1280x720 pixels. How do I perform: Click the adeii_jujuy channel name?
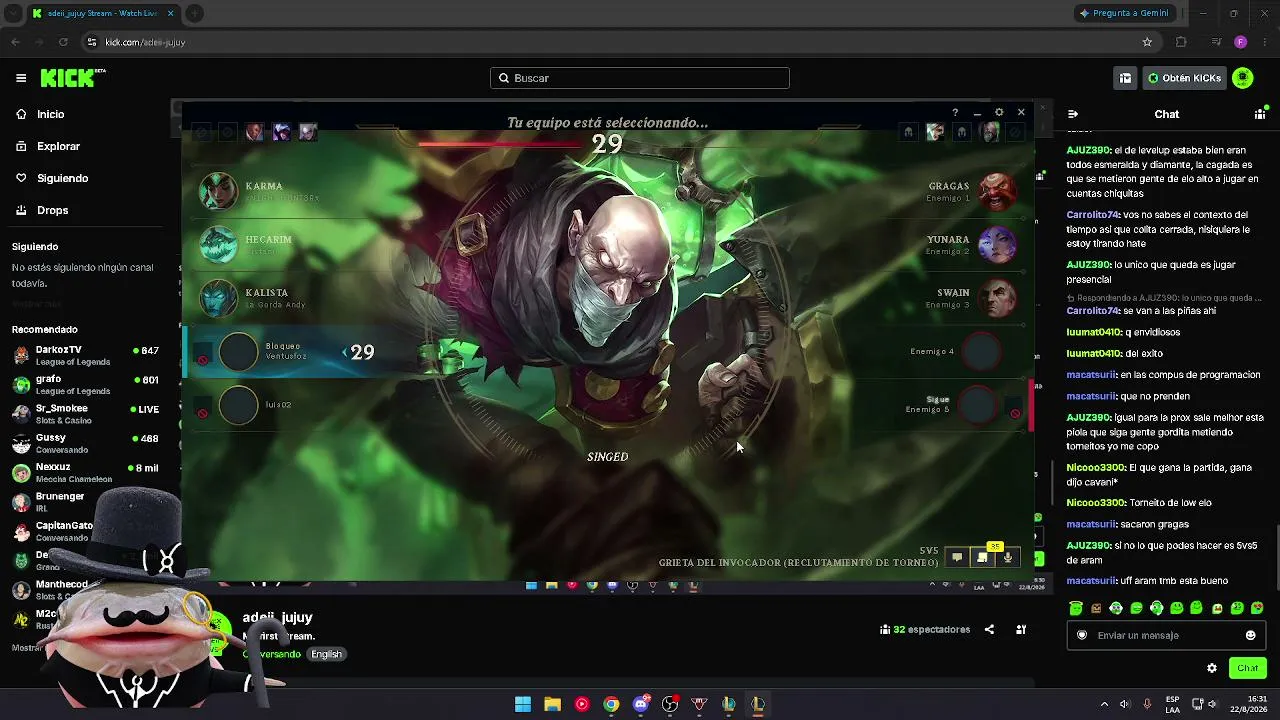(277, 617)
